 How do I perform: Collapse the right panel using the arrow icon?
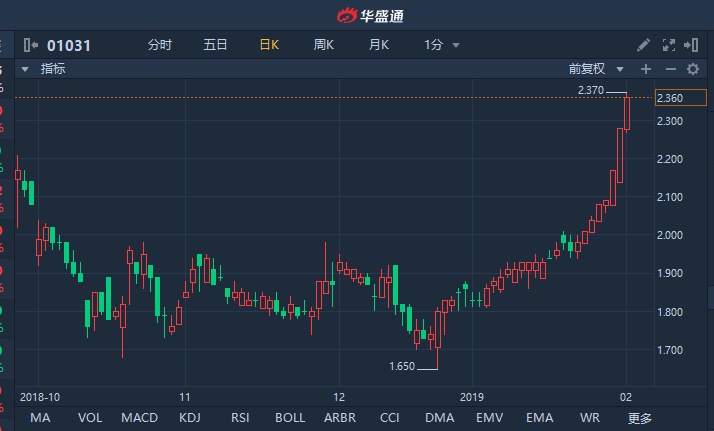pyautogui.click(x=691, y=45)
